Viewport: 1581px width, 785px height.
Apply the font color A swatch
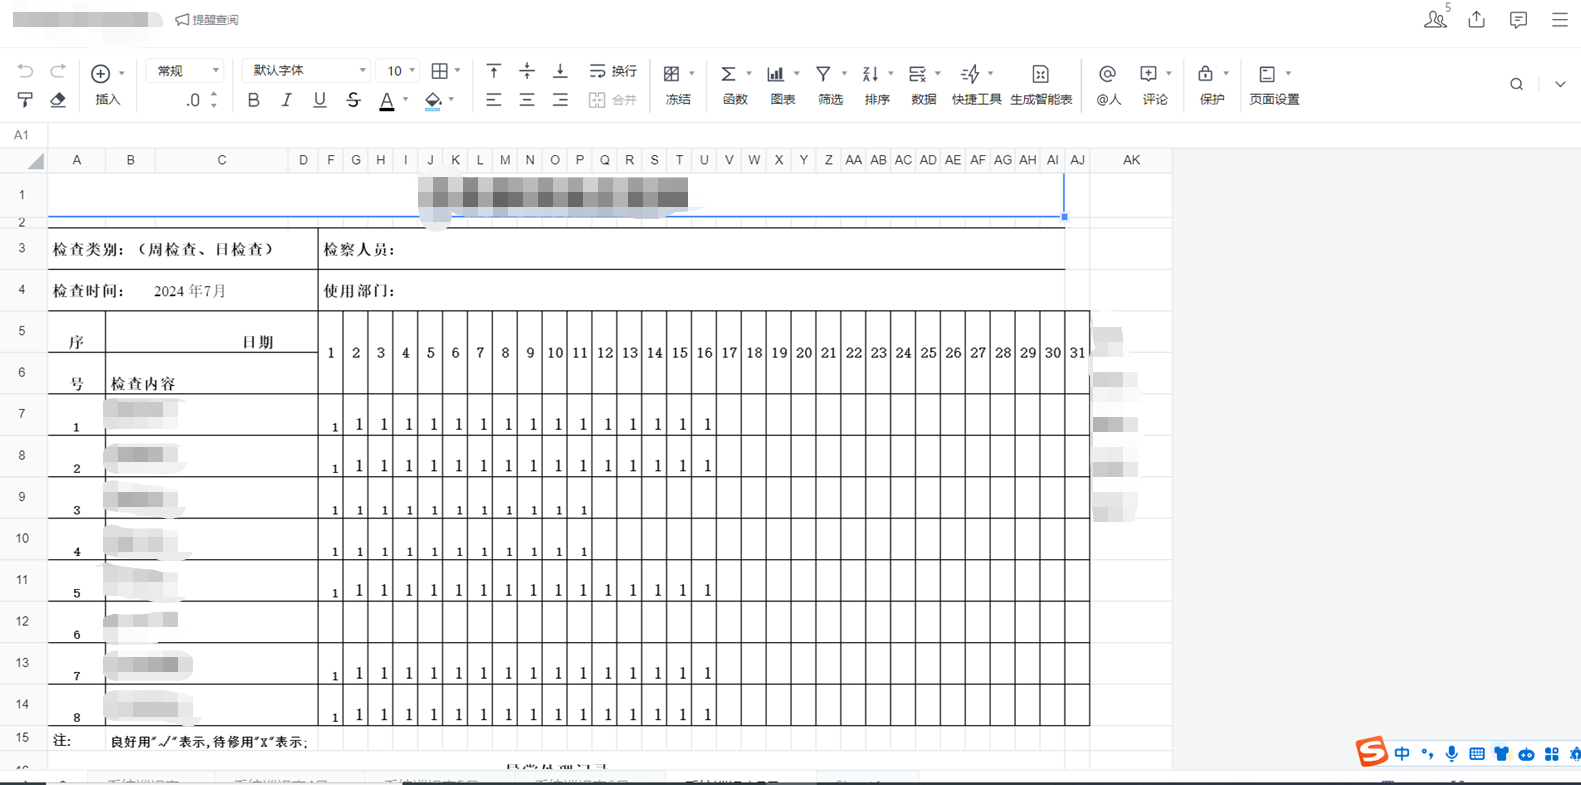[x=387, y=100]
